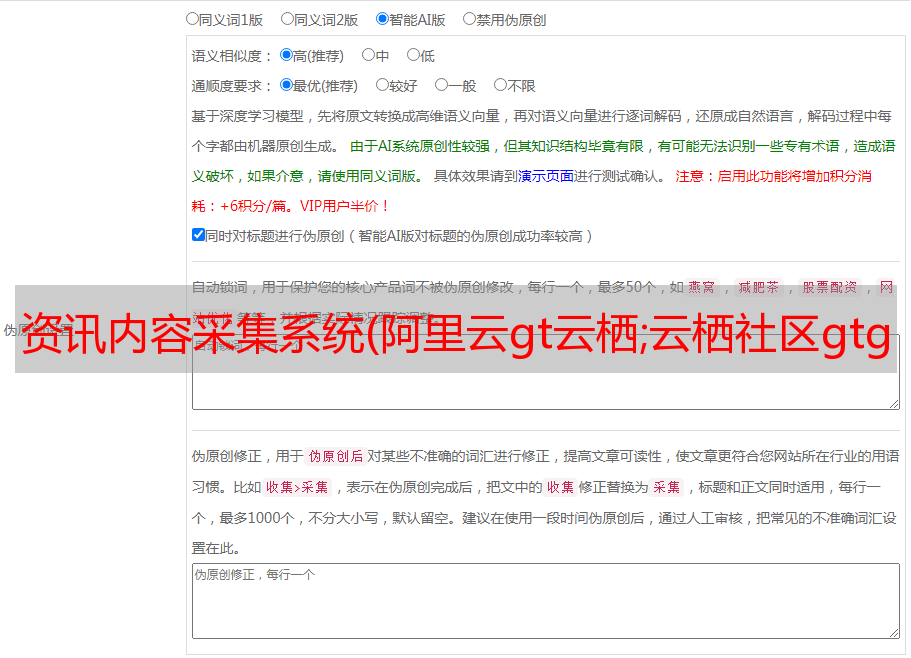This screenshot has height=658, width=911.
Task: Select the 智能AI版 radio button
Action: [x=382, y=18]
